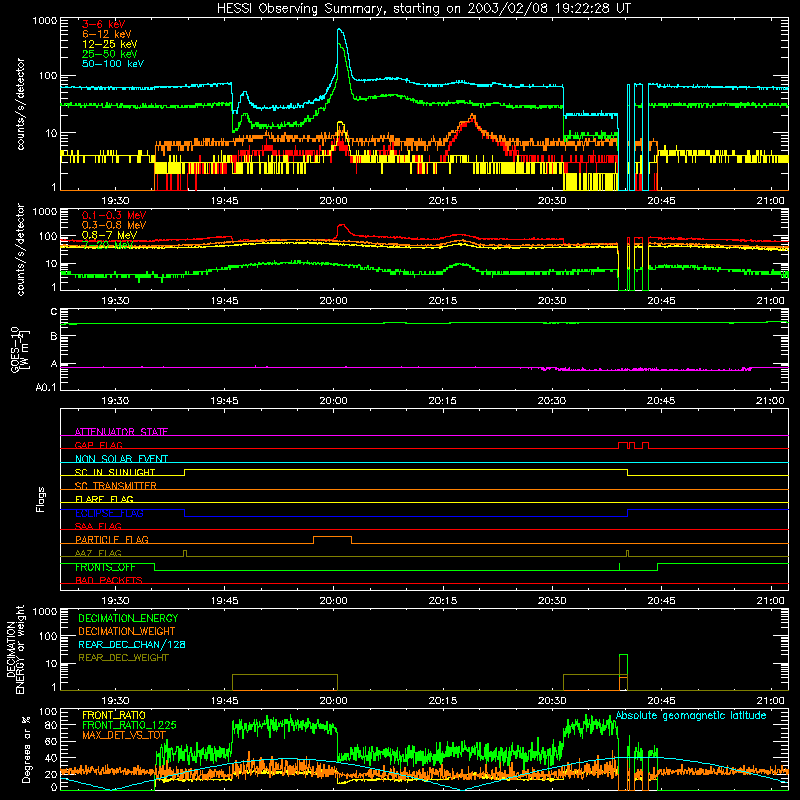Click the vertical Flags axis title
Viewport: 800px width, 800px height.
pos(41,499)
